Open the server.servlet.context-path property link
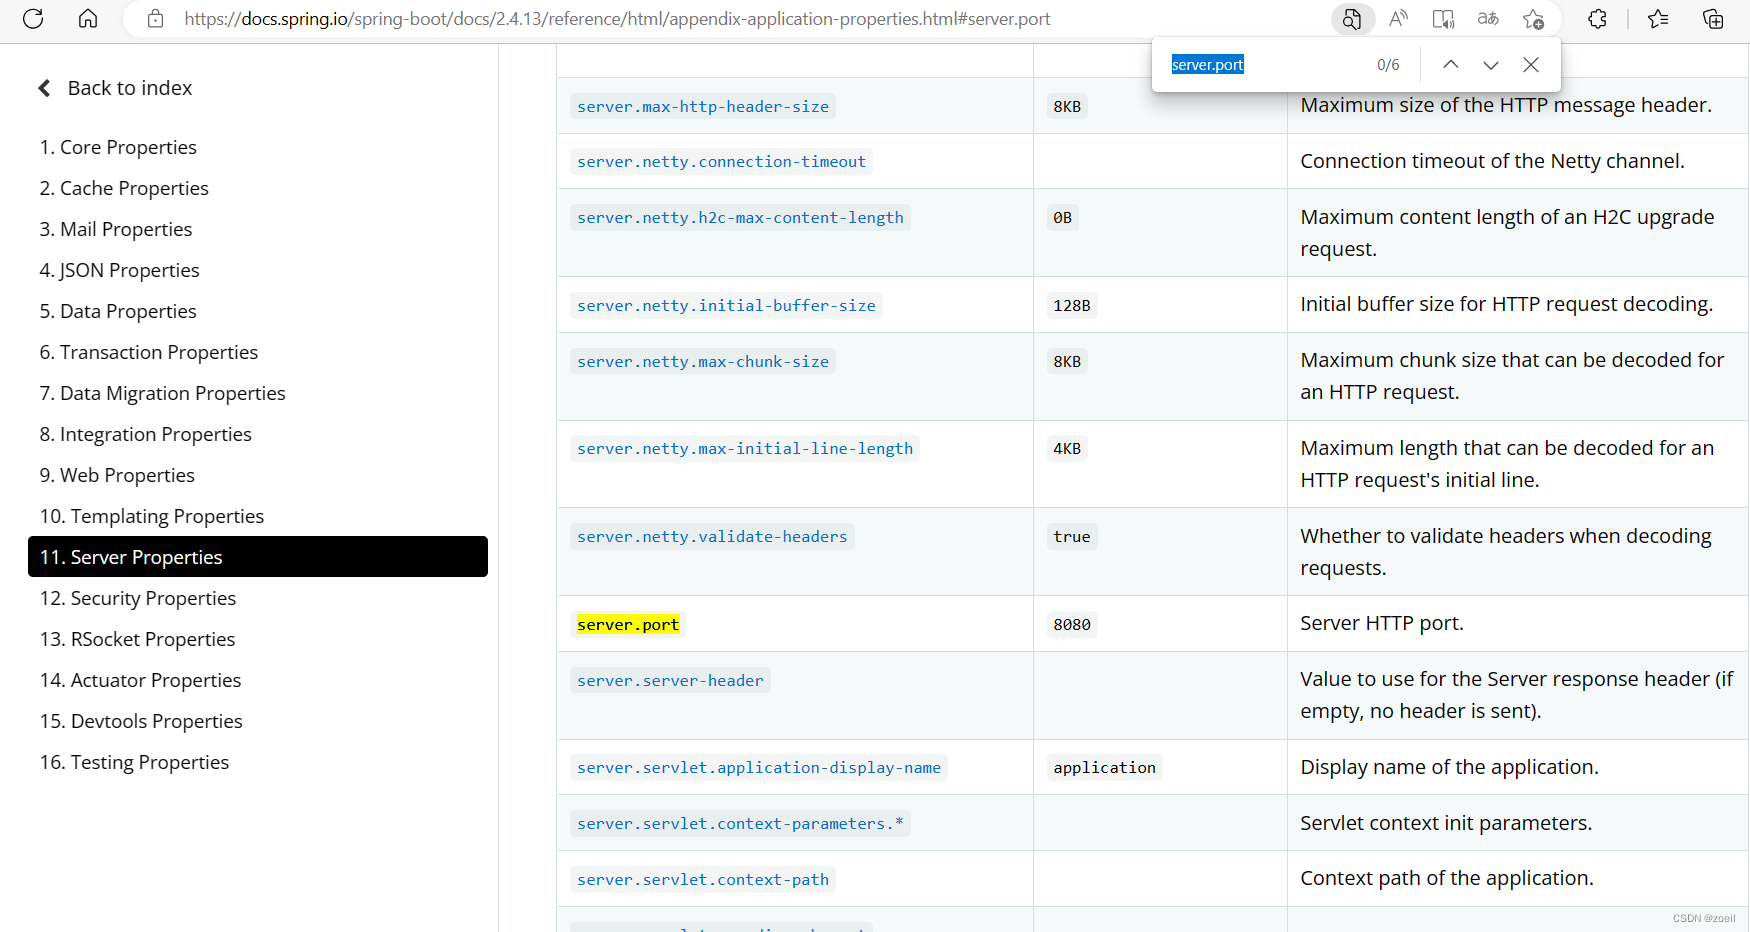The height and width of the screenshot is (932, 1750). click(702, 879)
